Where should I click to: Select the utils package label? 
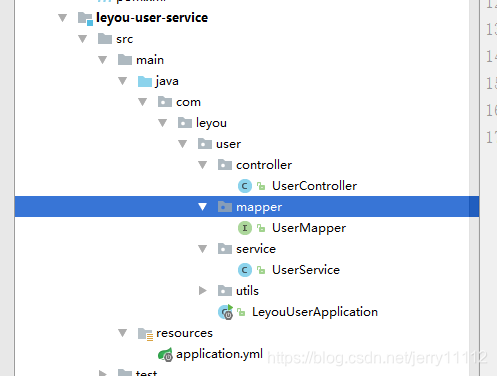point(247,291)
